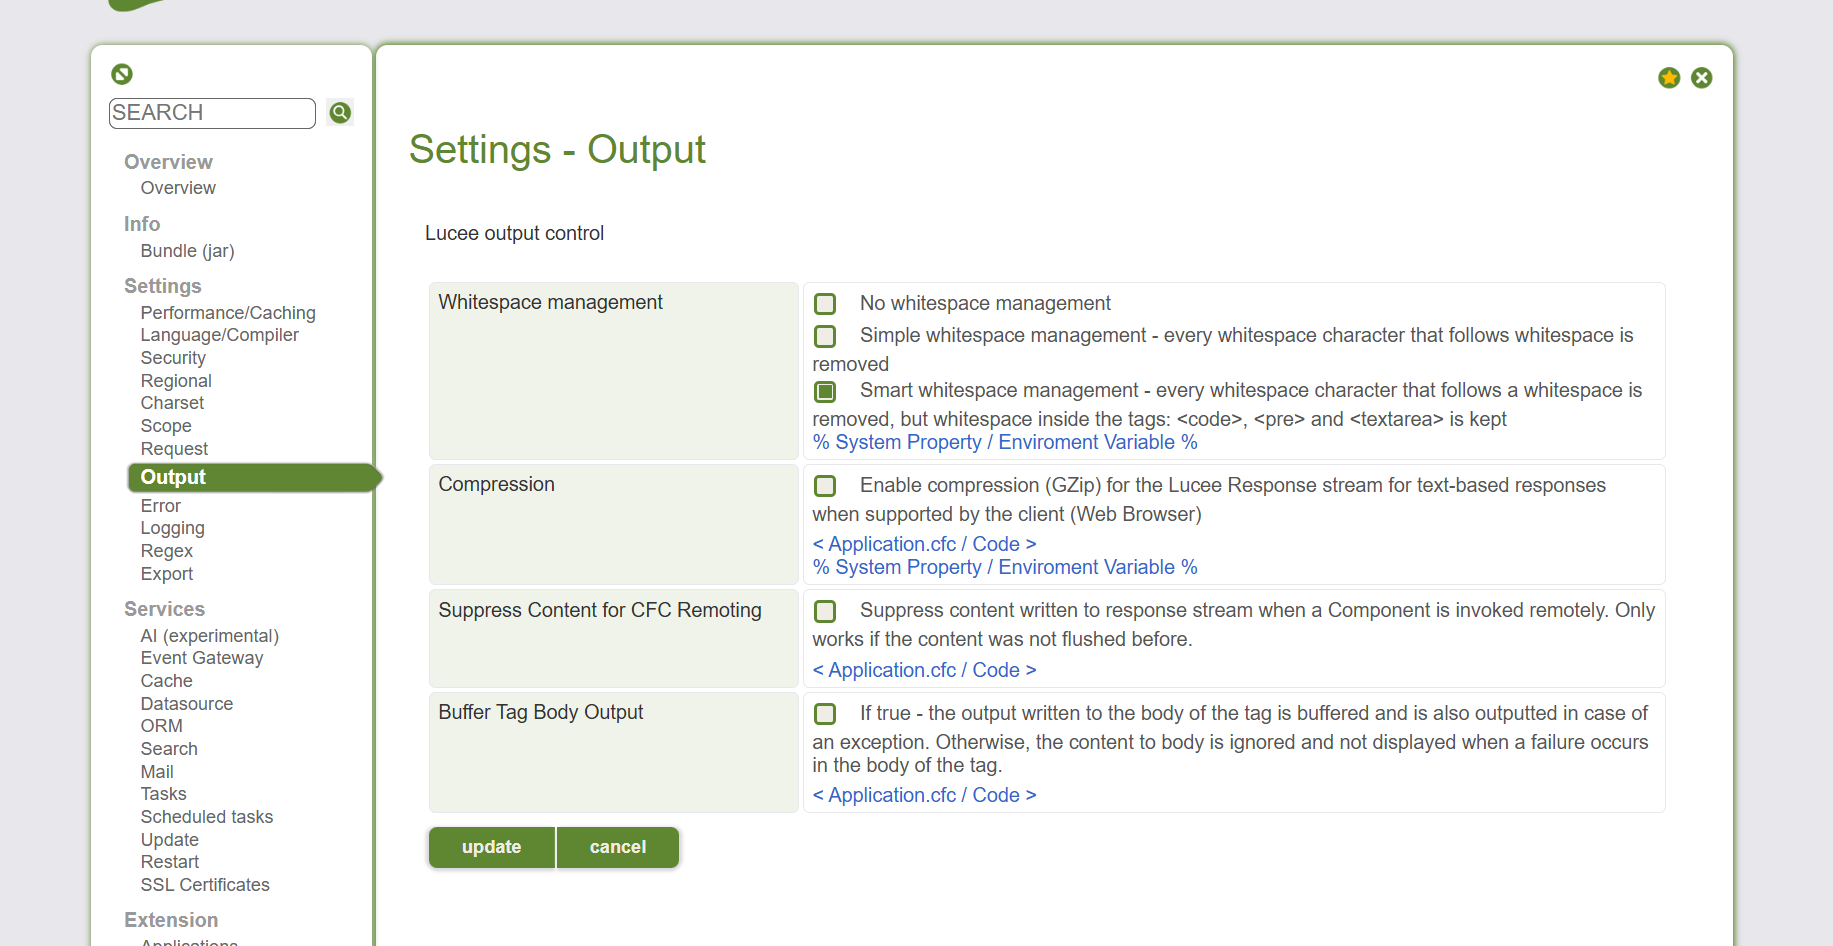Expand System Property link under Whitespace management
Screen dimensions: 1833x946
[1005, 442]
